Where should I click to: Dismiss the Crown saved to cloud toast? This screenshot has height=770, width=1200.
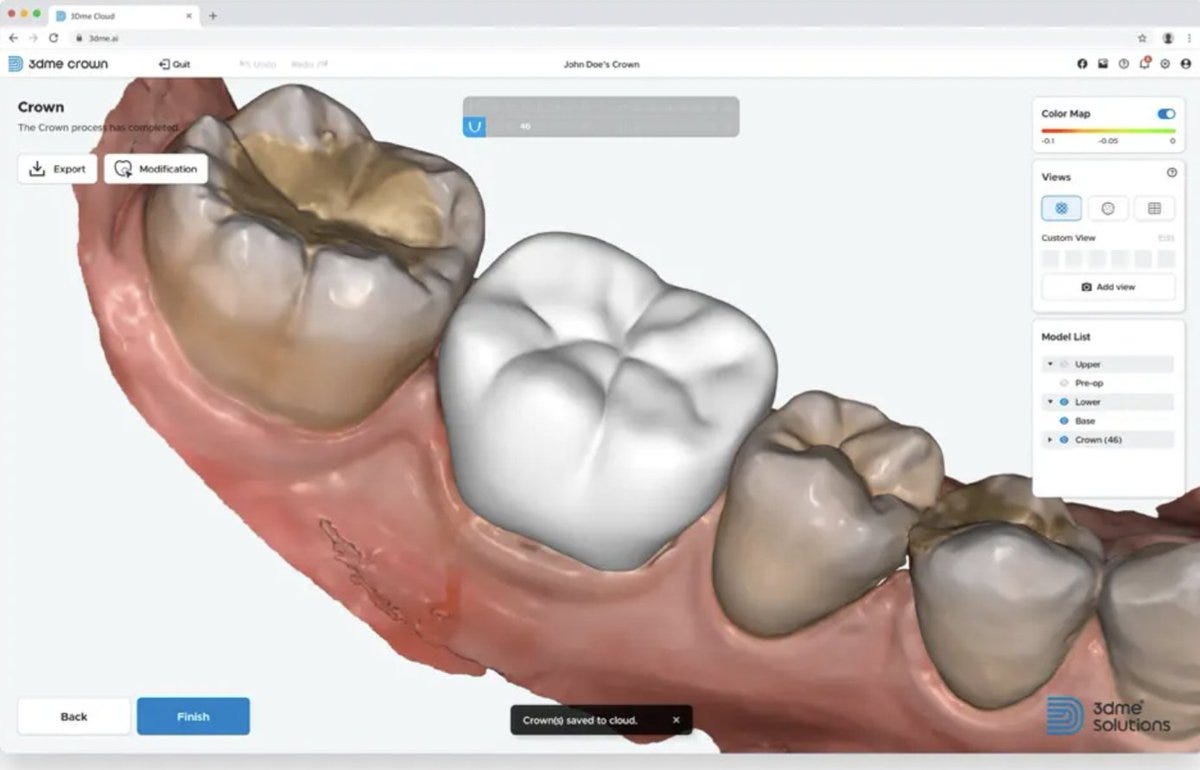point(675,719)
